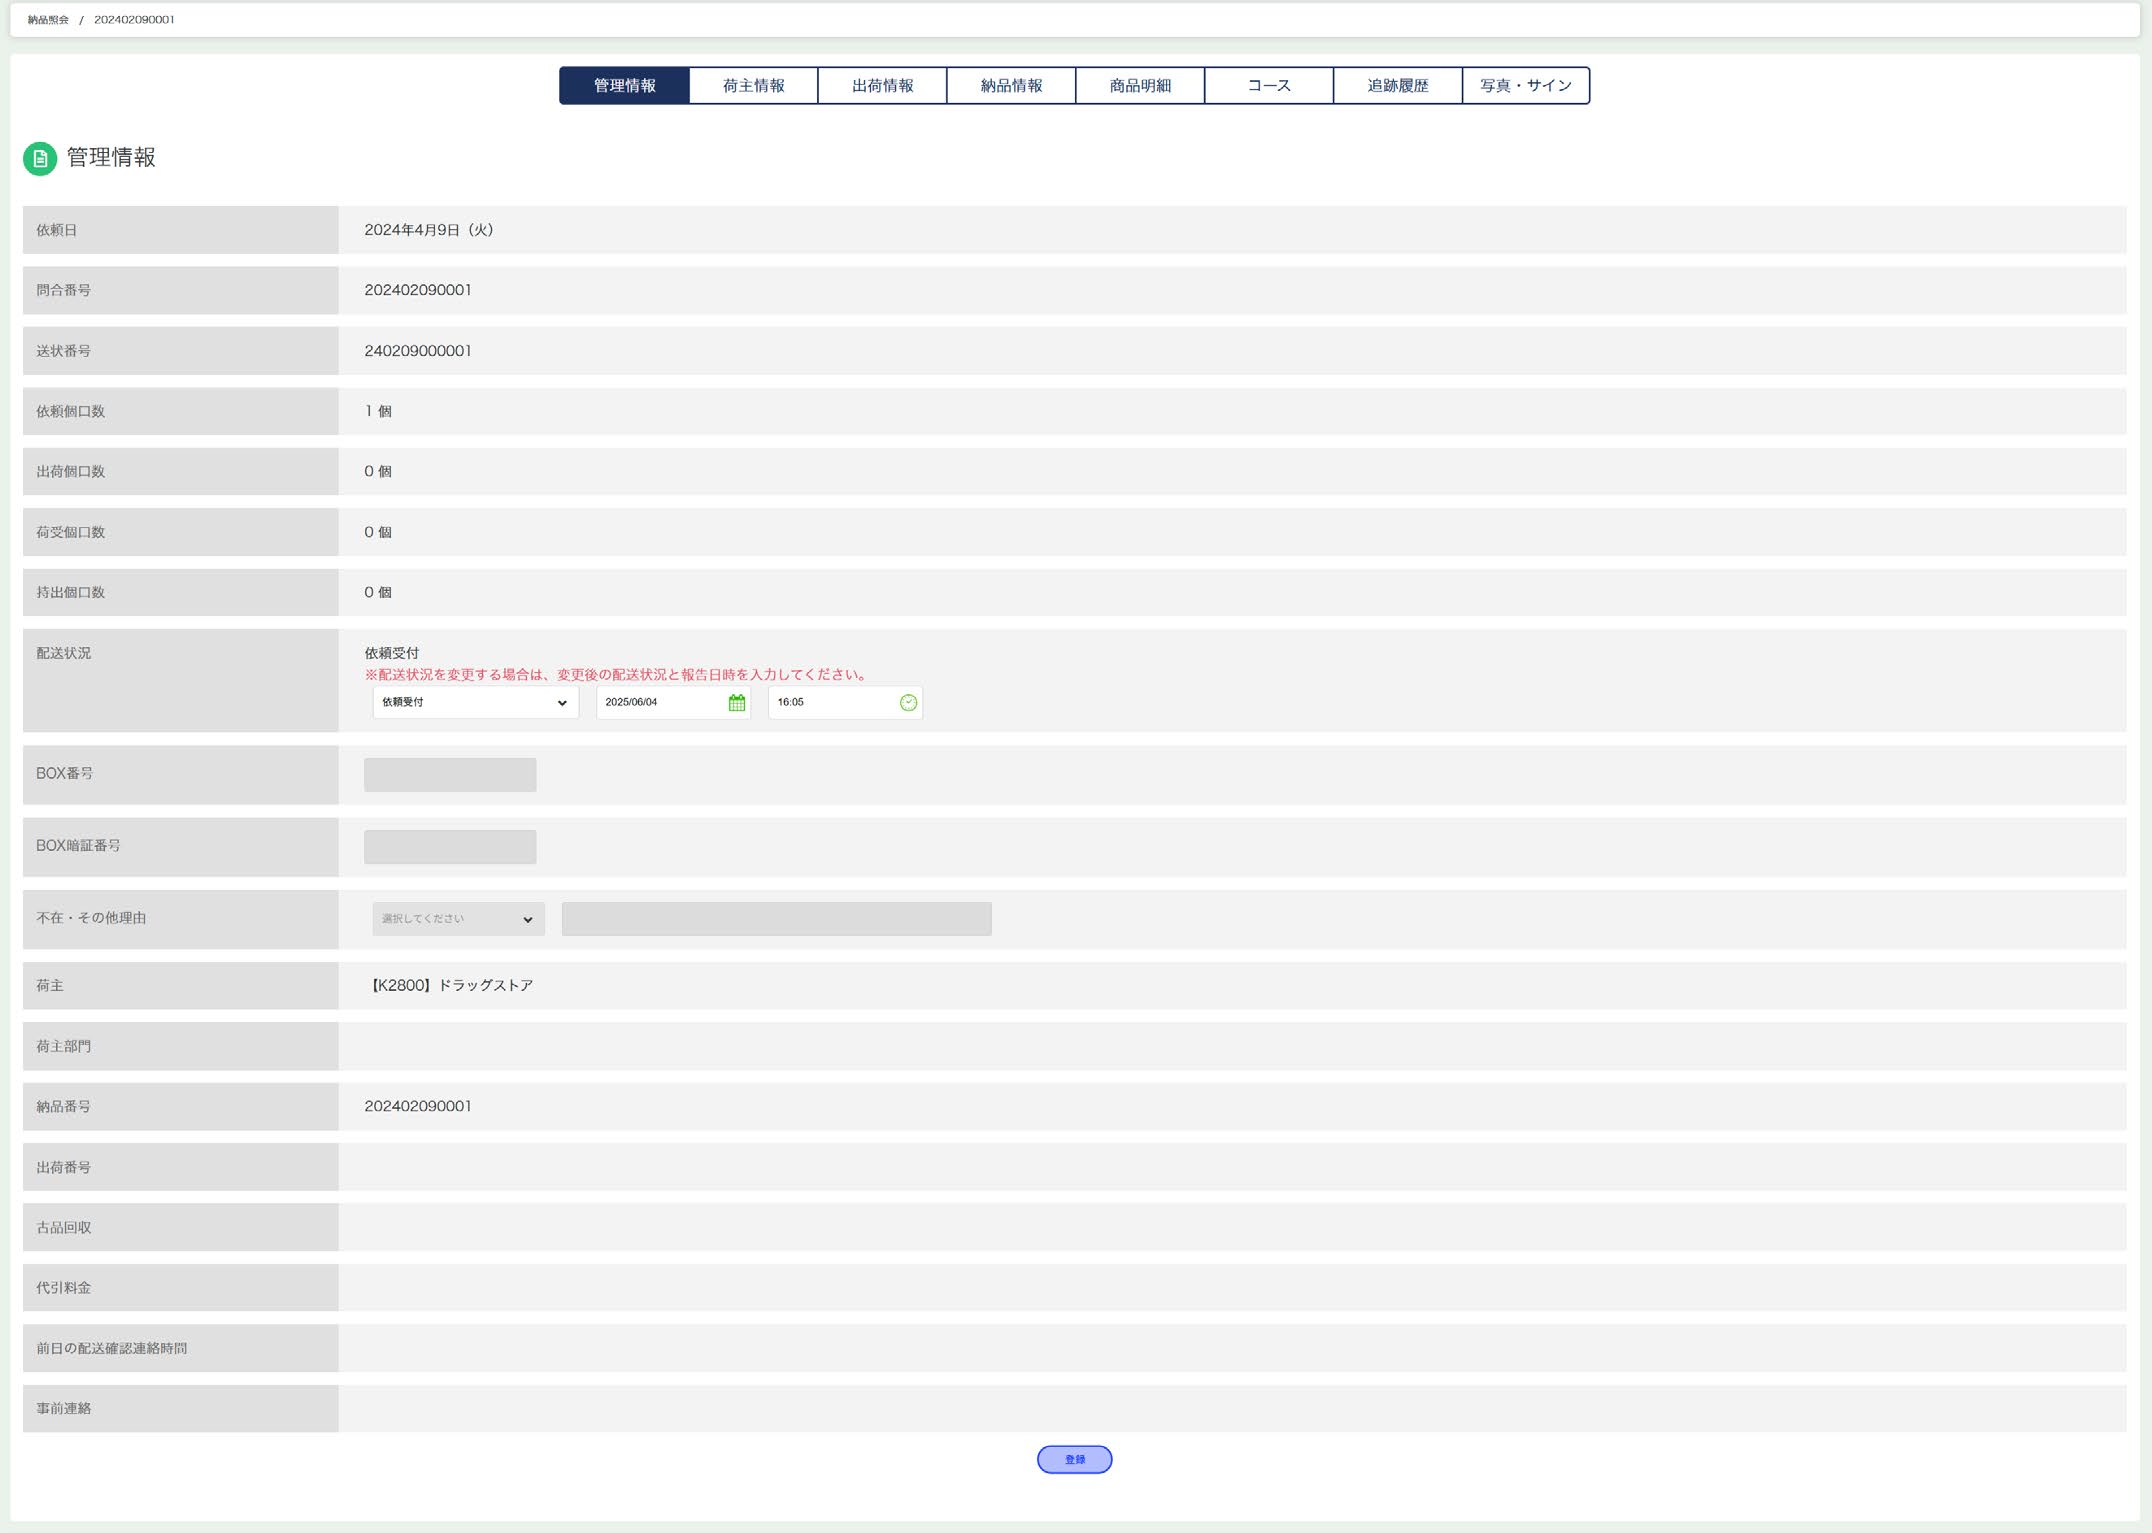Expand the 依頼受付 delivery status dropdown
Viewport: 2152px width, 1533px height.
click(476, 702)
